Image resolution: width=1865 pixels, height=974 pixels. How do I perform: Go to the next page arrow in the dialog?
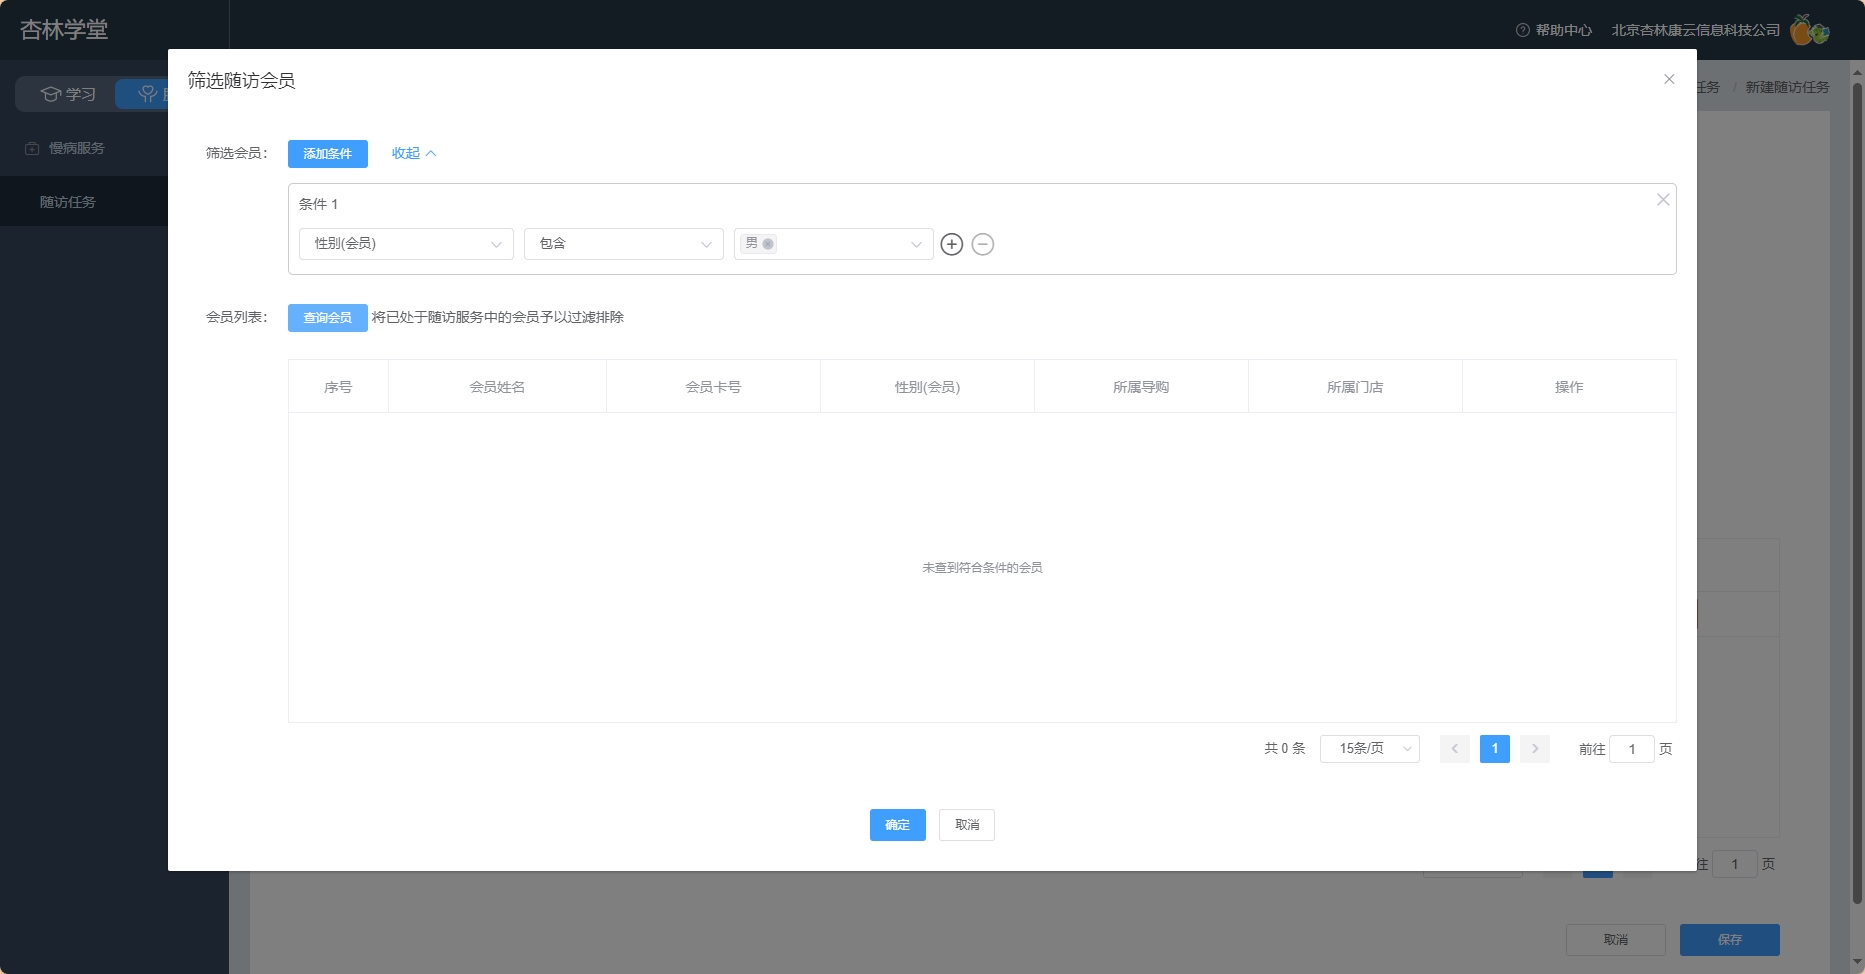point(1535,749)
